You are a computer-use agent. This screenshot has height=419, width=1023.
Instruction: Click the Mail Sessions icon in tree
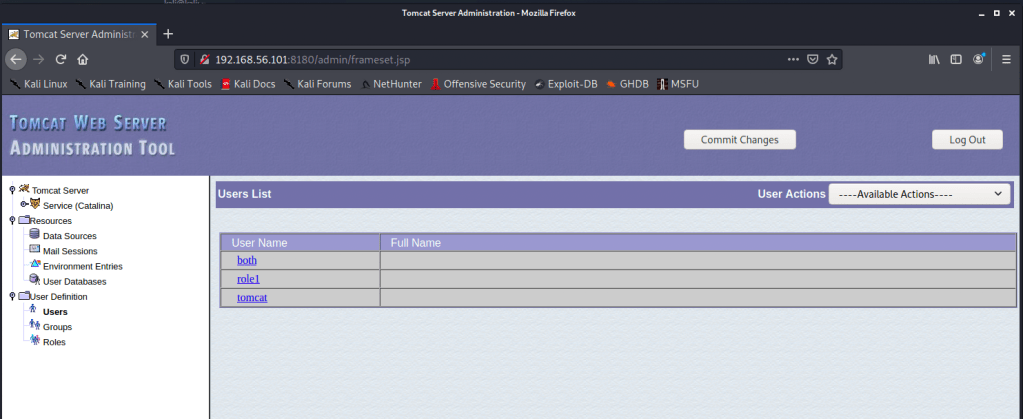tap(35, 250)
